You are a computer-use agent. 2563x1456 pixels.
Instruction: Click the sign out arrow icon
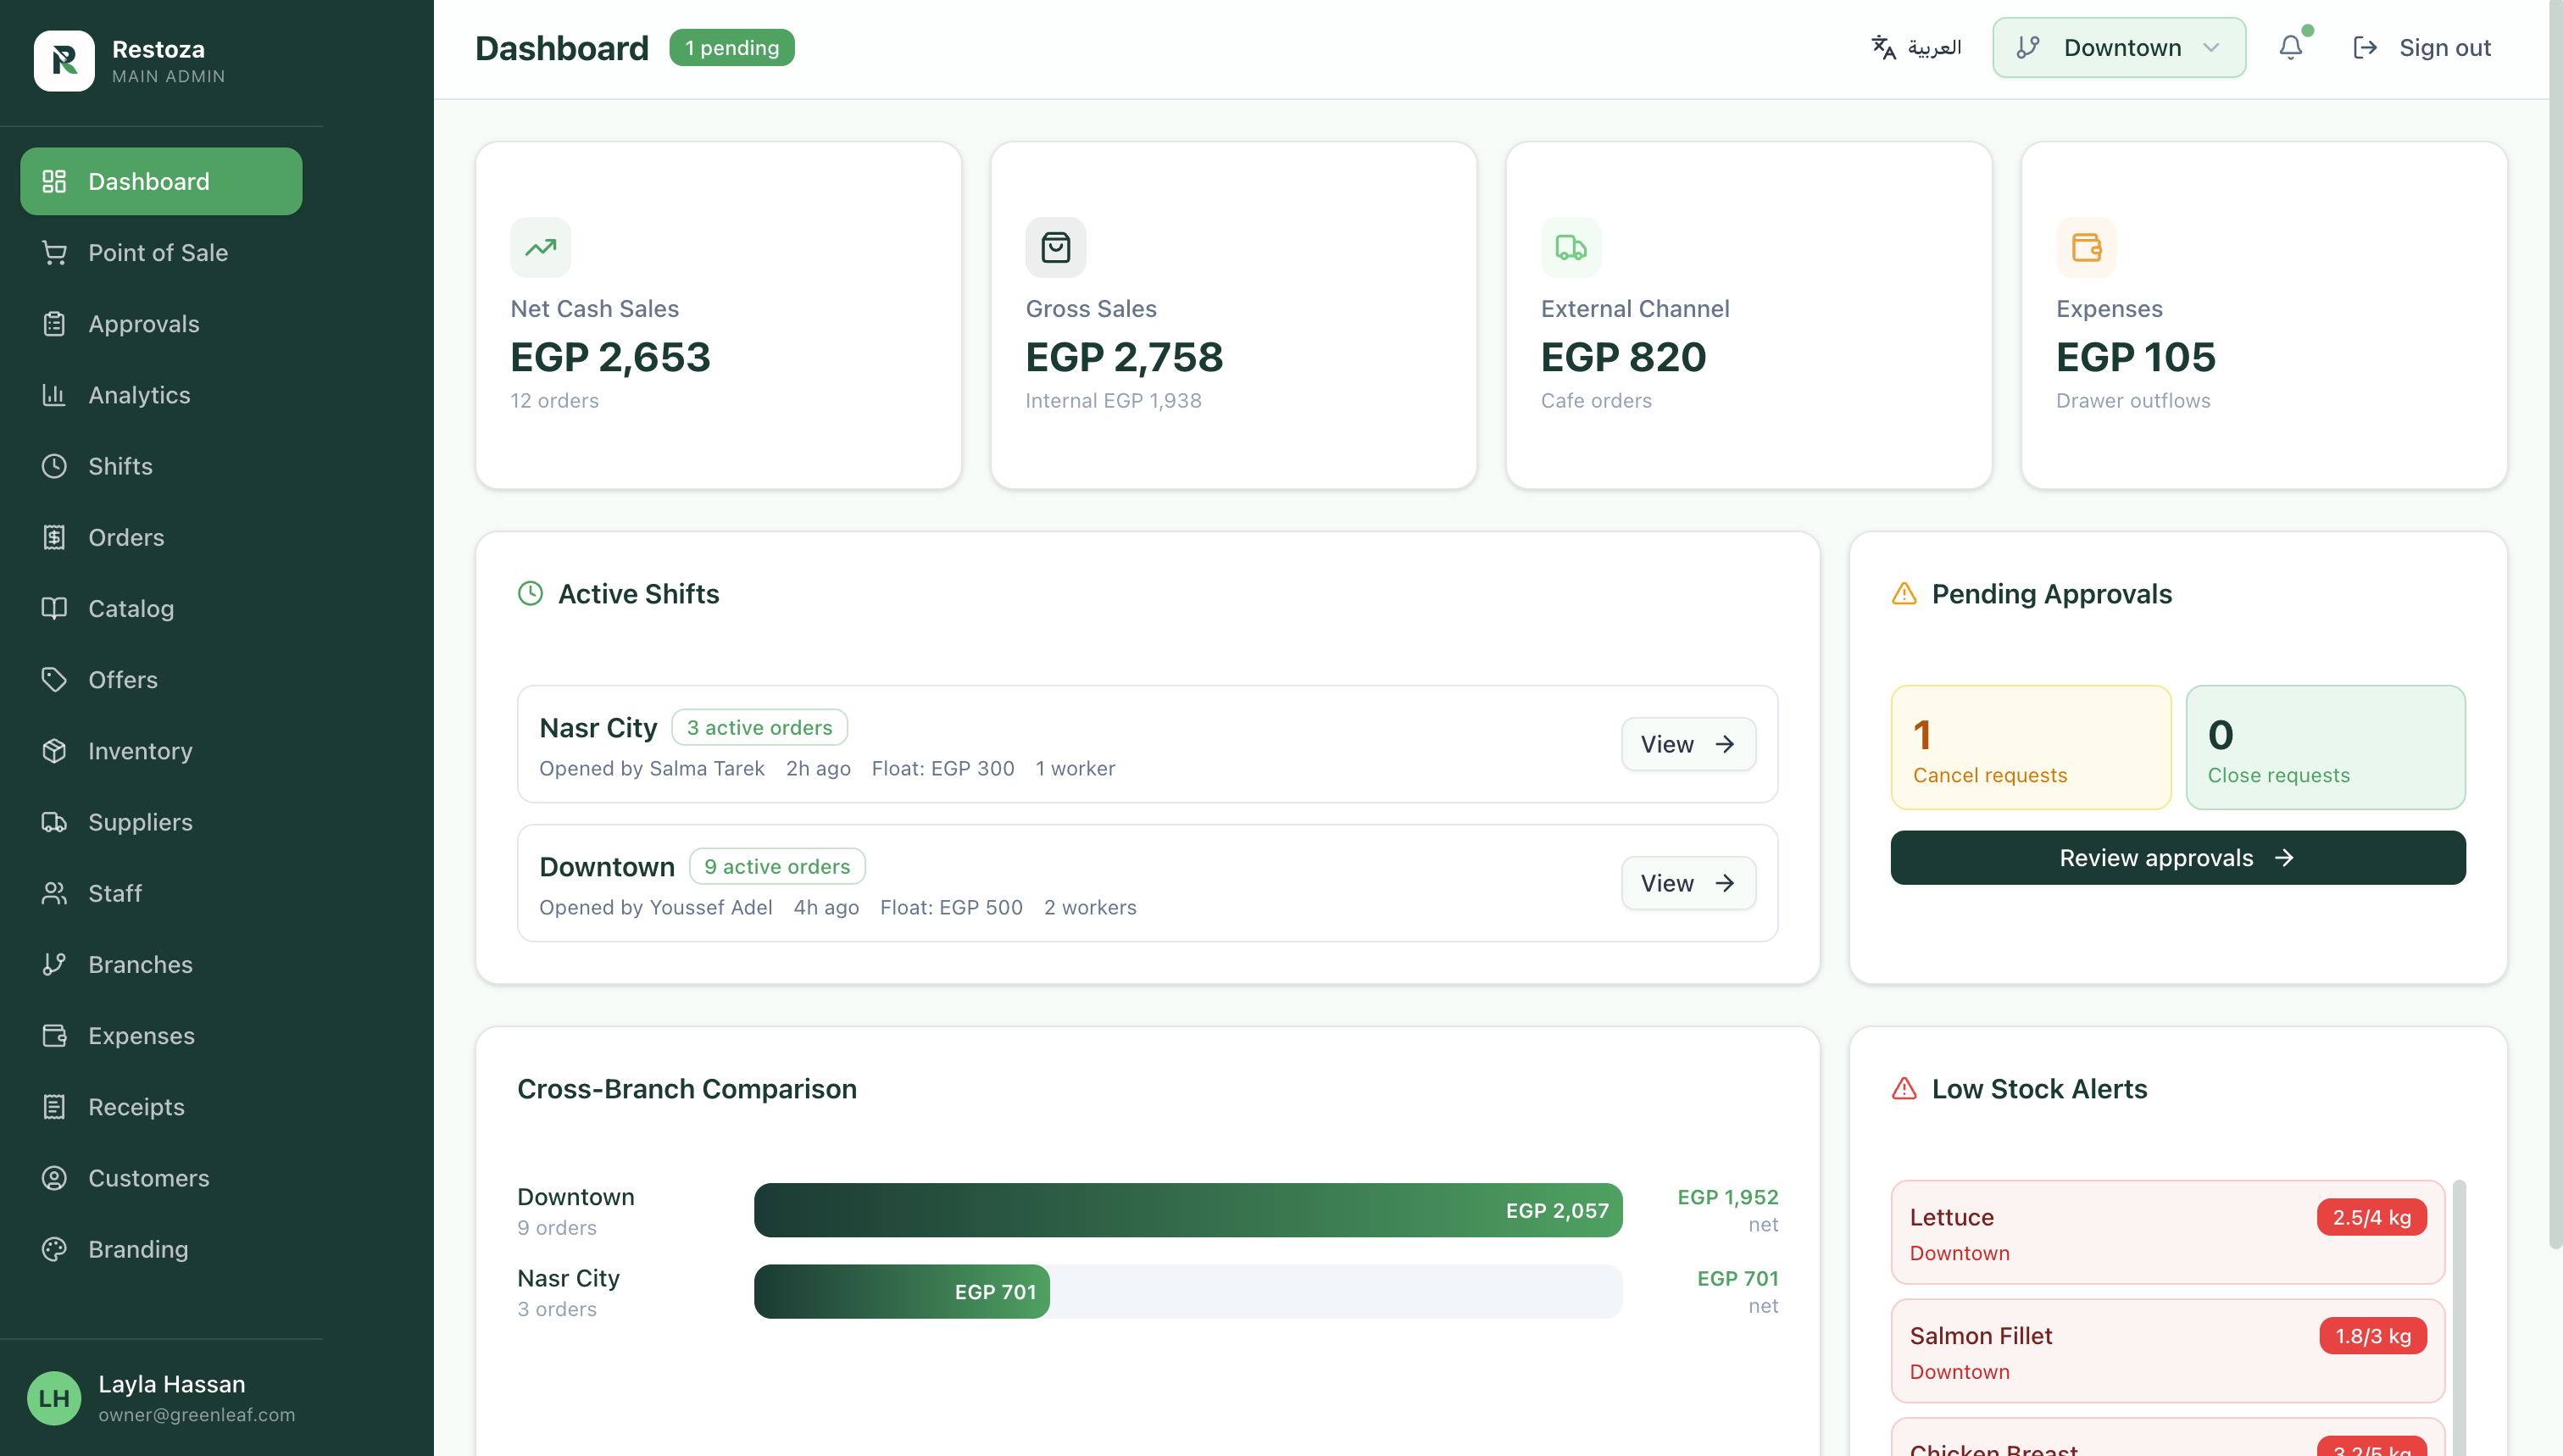2365,47
